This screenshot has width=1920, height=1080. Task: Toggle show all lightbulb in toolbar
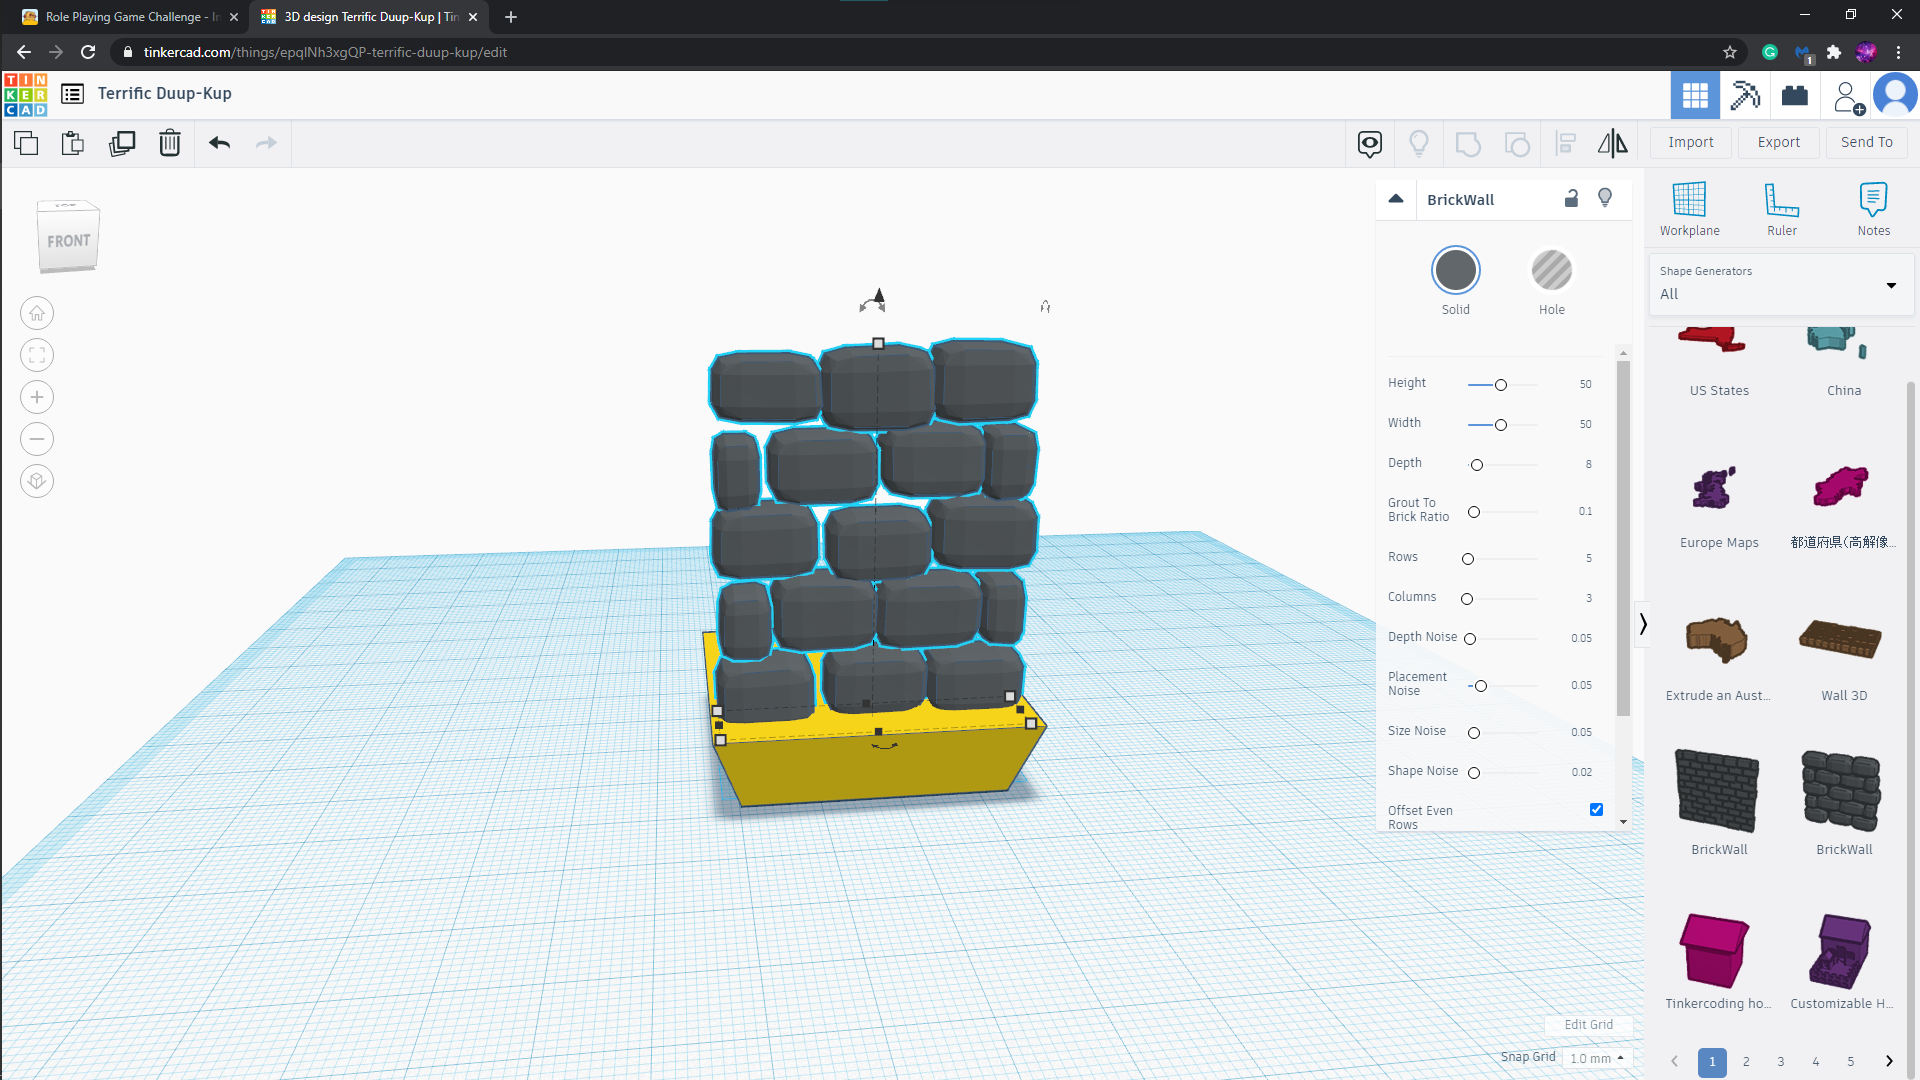[x=1419, y=144]
